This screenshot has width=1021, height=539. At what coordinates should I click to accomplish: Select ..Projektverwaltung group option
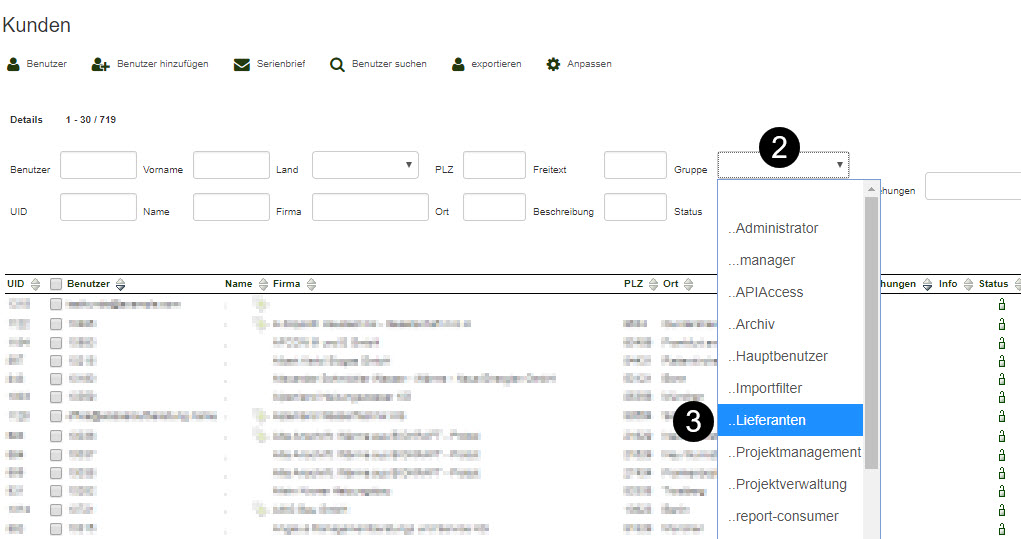[790, 484]
